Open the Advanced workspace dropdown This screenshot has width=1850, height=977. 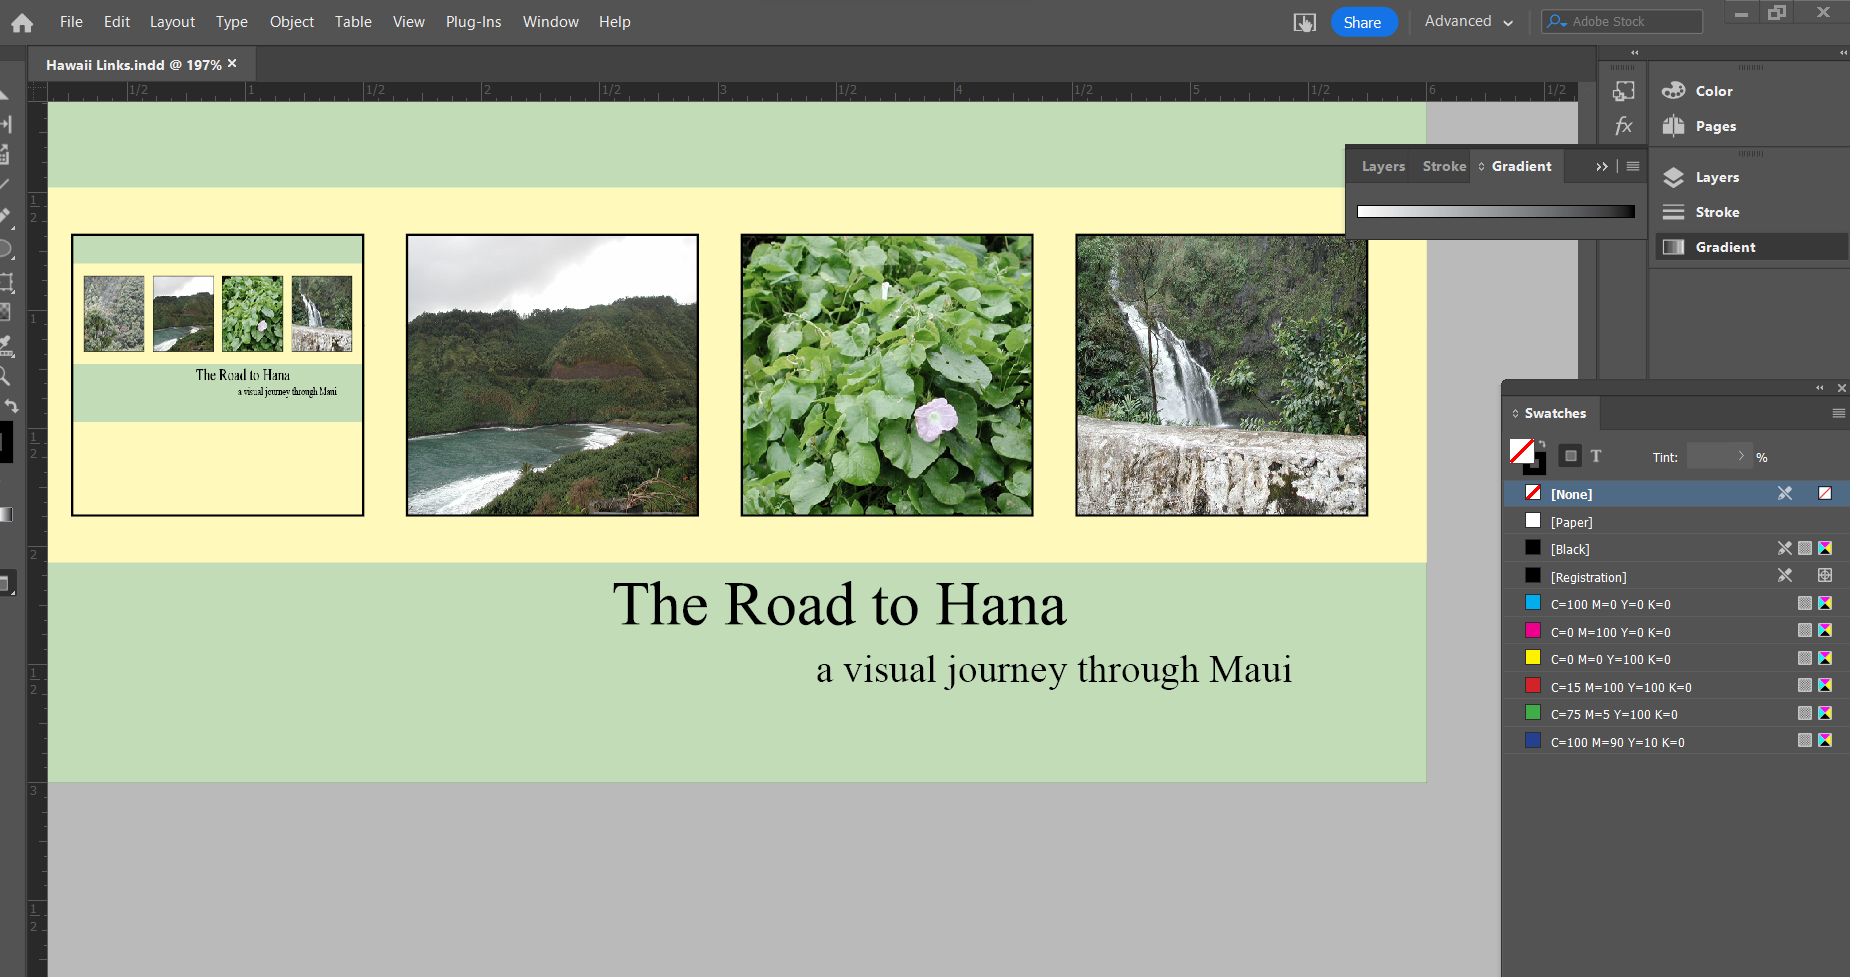coord(1468,22)
